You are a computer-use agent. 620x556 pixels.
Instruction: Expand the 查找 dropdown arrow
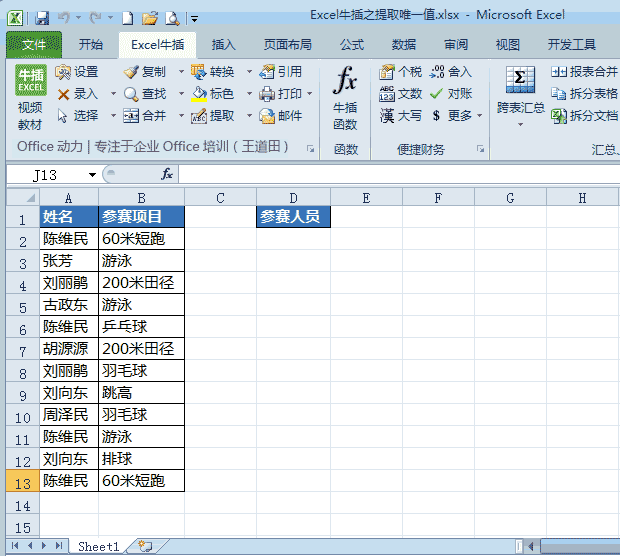(181, 94)
